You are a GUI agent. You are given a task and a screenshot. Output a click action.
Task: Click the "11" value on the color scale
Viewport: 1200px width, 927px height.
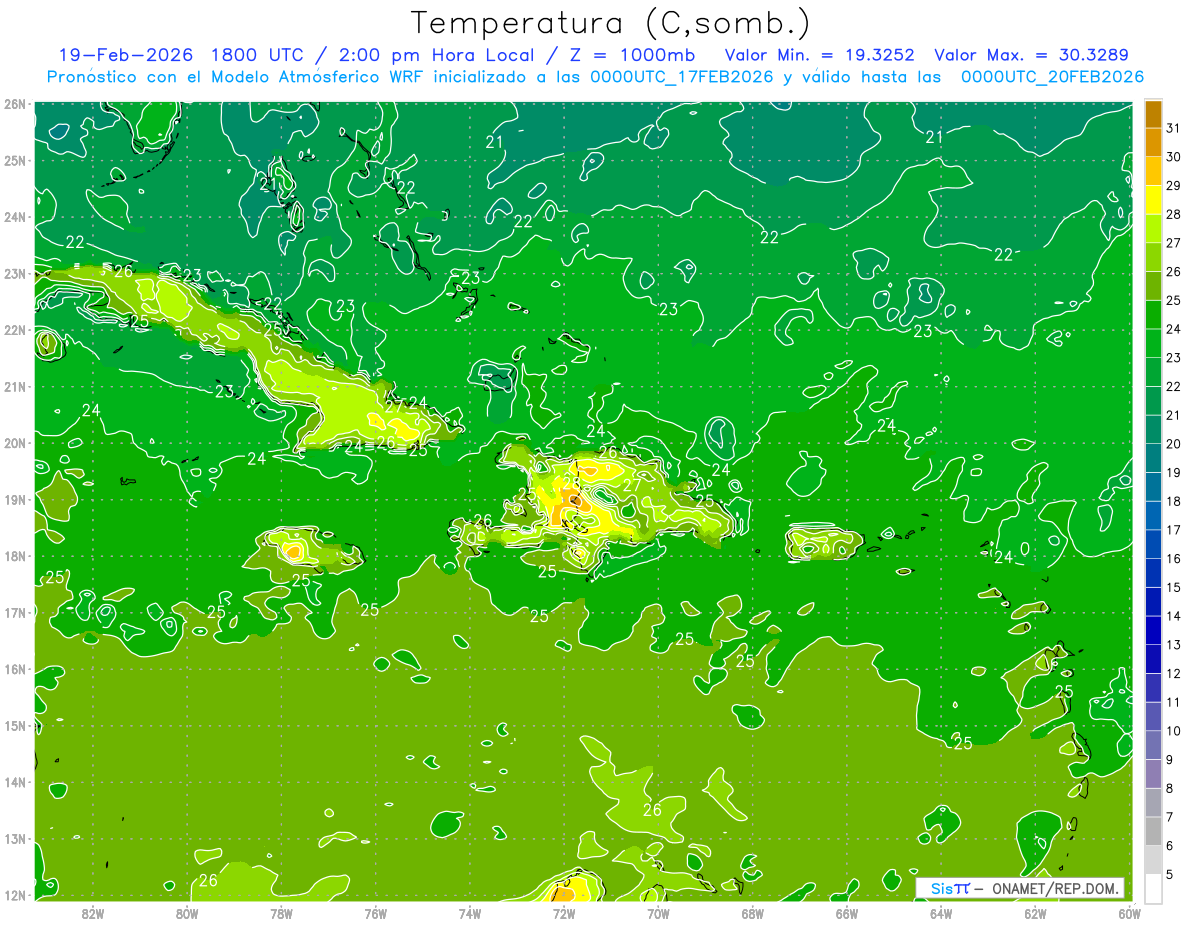(x=1174, y=702)
